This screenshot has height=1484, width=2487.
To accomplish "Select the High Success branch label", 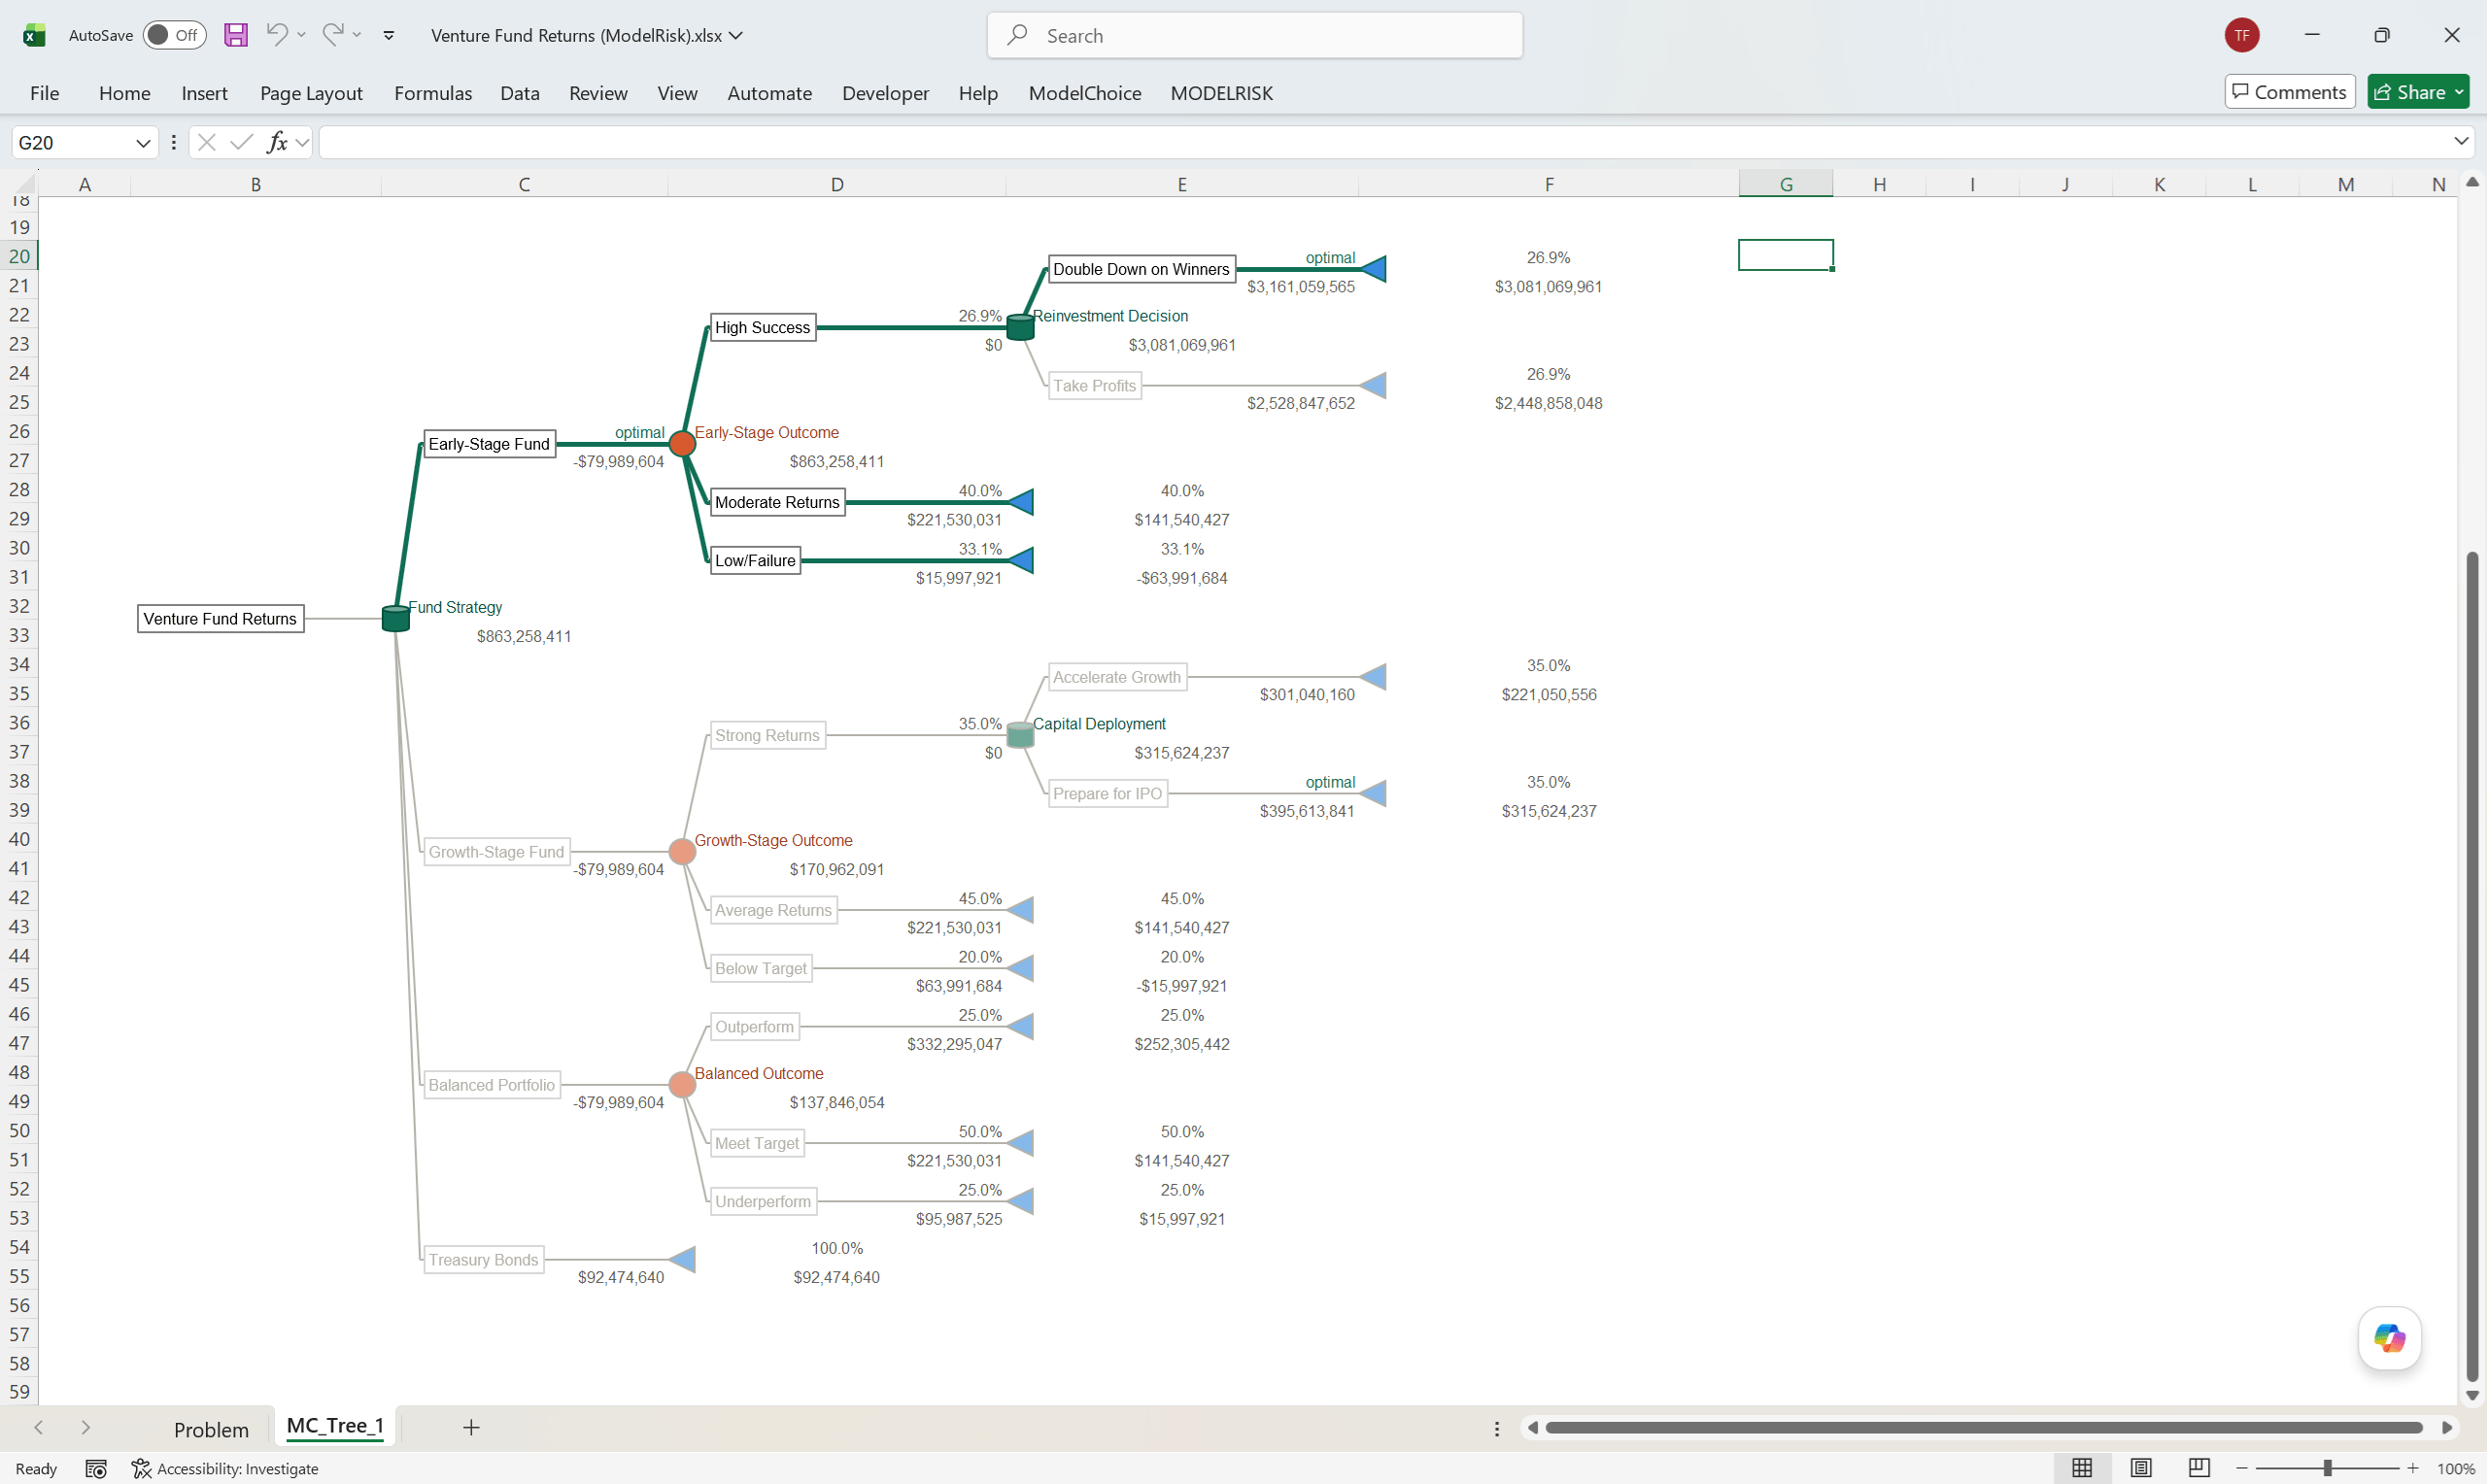I will click(x=762, y=327).
